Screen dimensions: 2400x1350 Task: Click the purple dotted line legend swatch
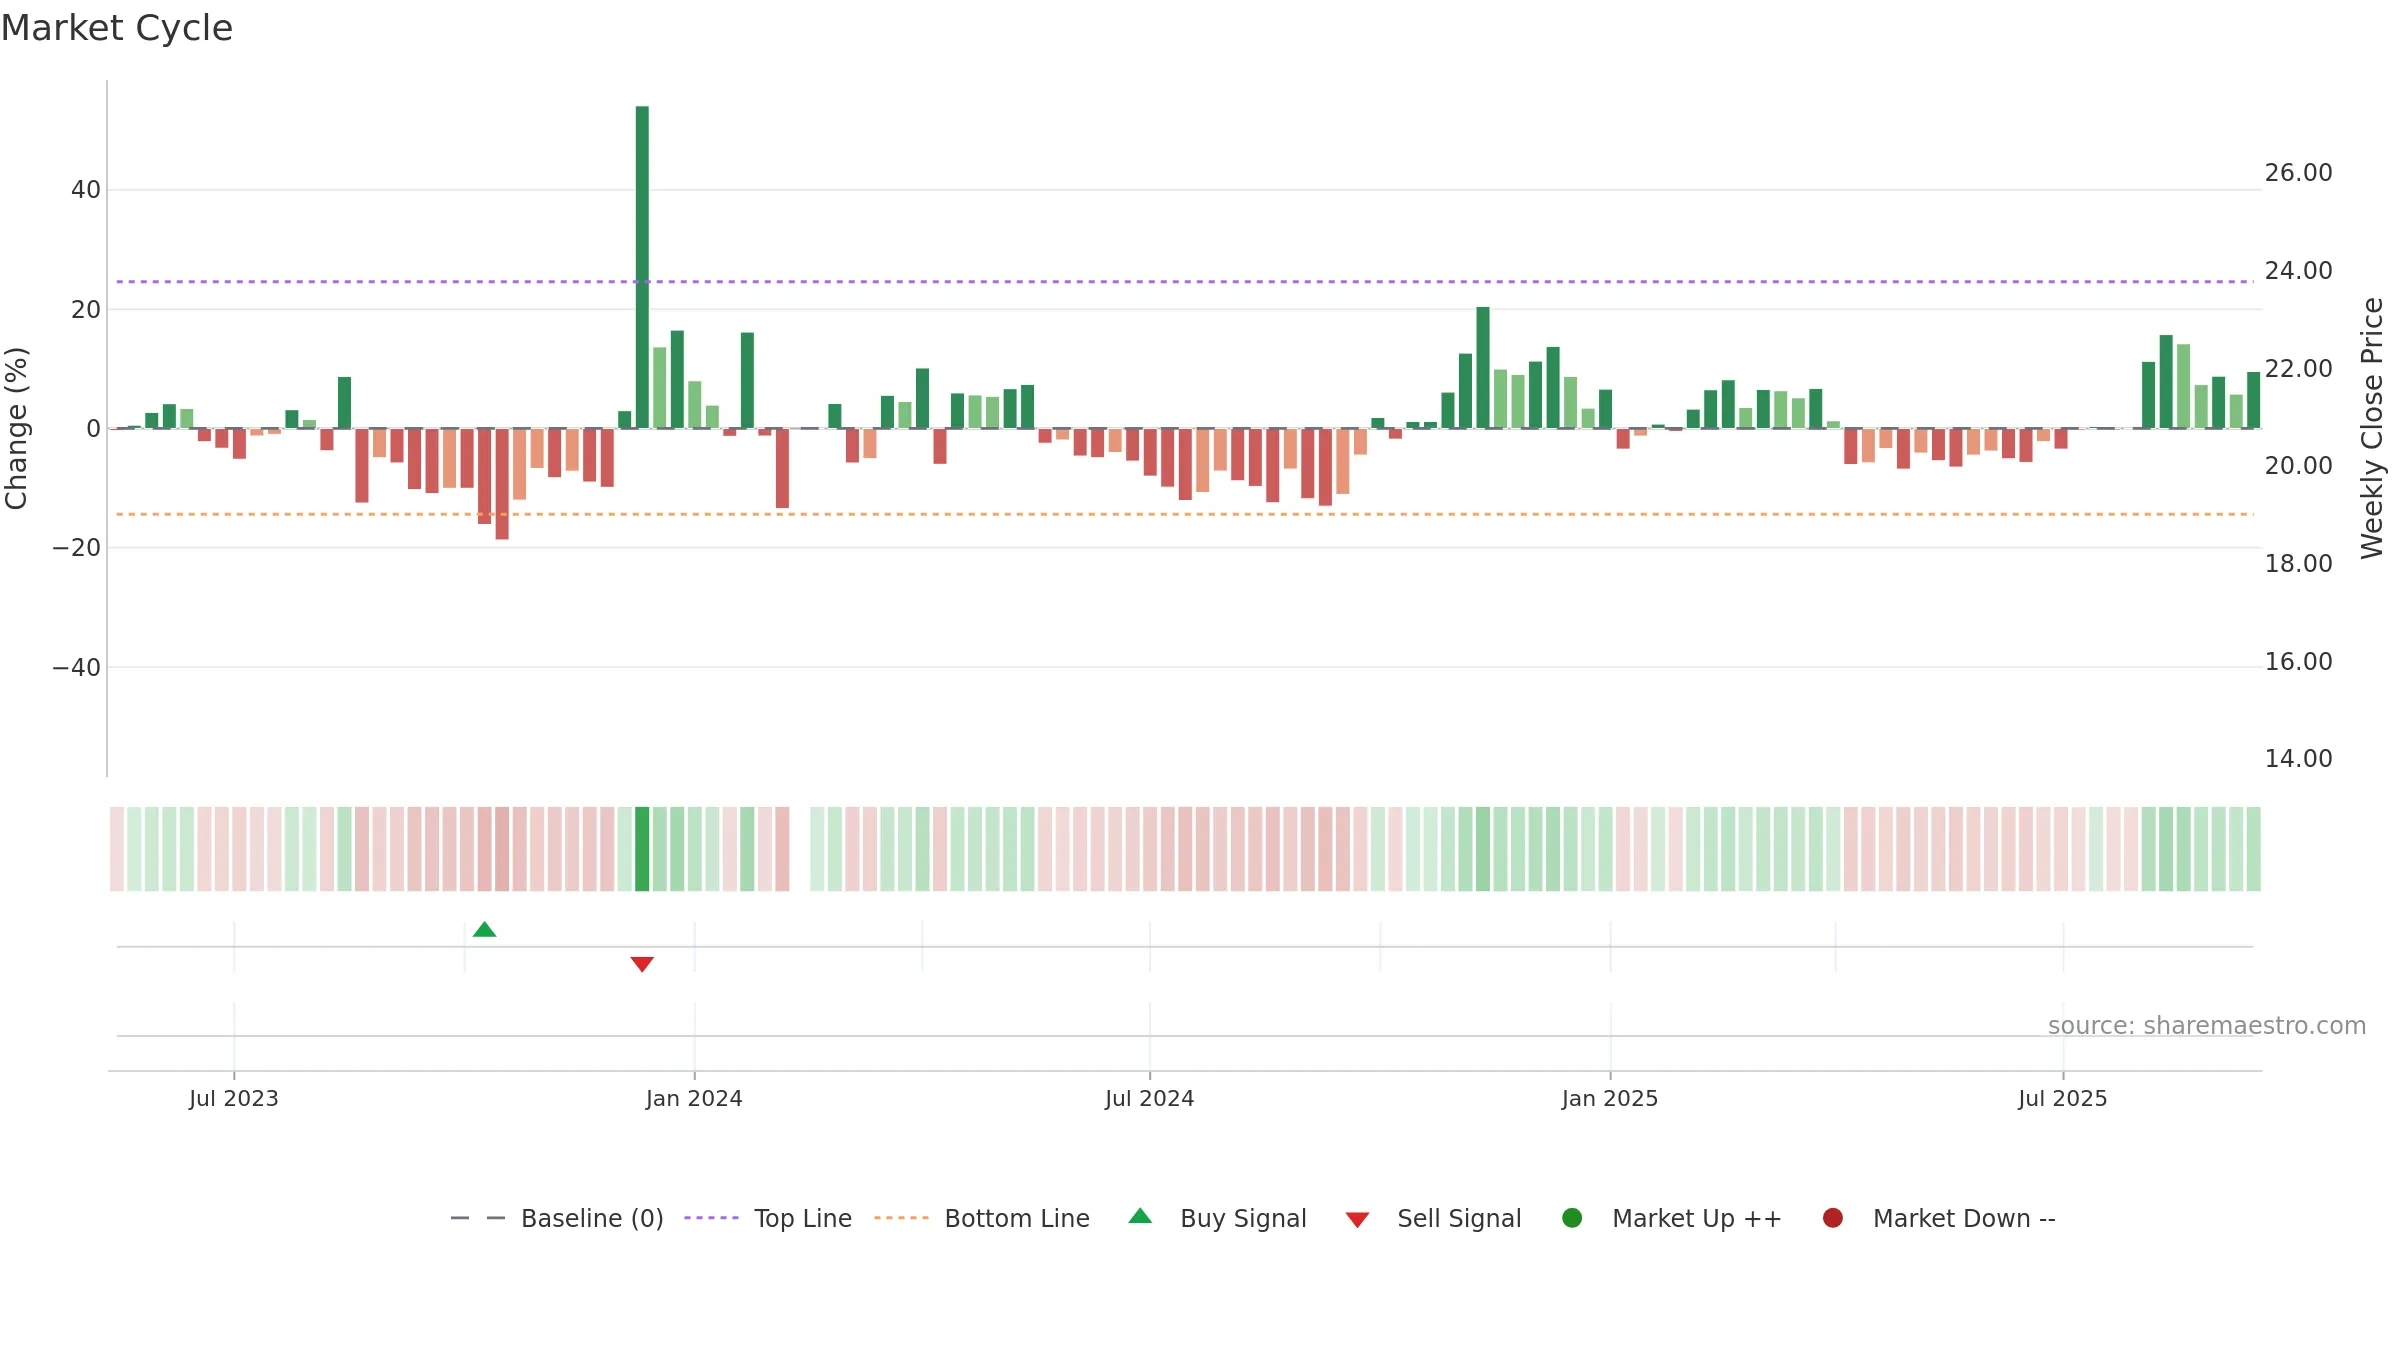[711, 1218]
